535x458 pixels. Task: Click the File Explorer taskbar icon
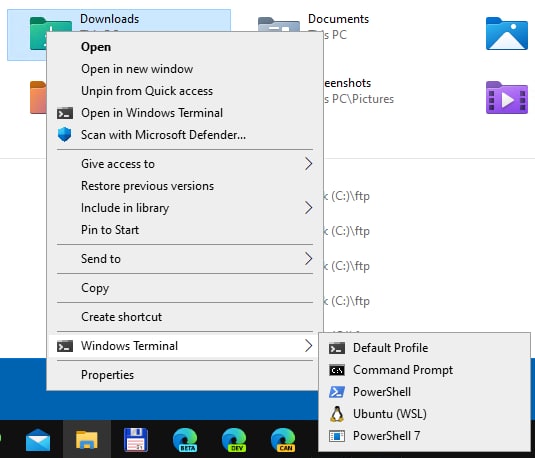coord(87,440)
